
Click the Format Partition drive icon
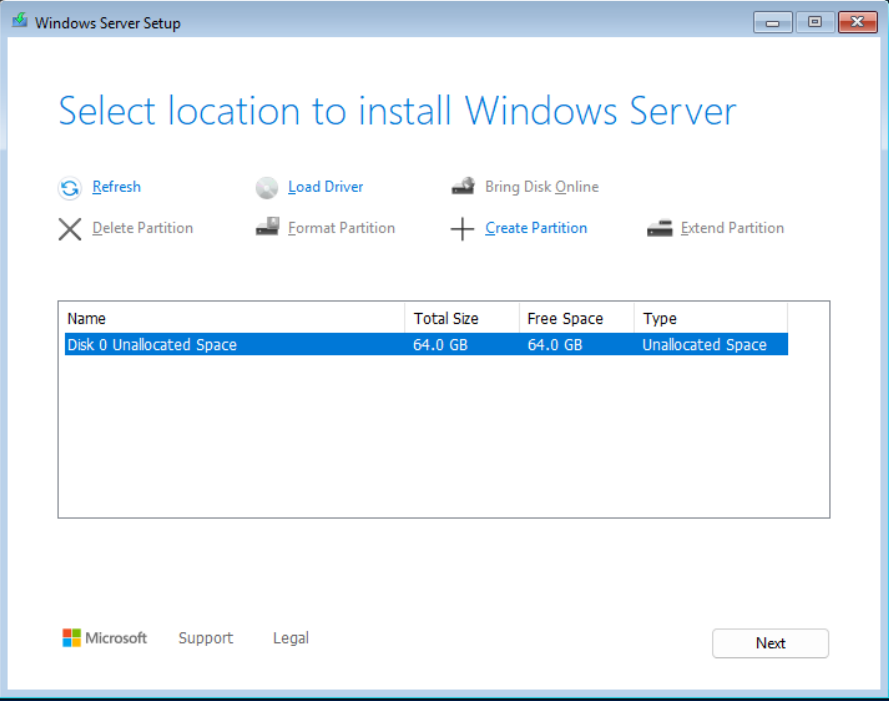pyautogui.click(x=267, y=228)
